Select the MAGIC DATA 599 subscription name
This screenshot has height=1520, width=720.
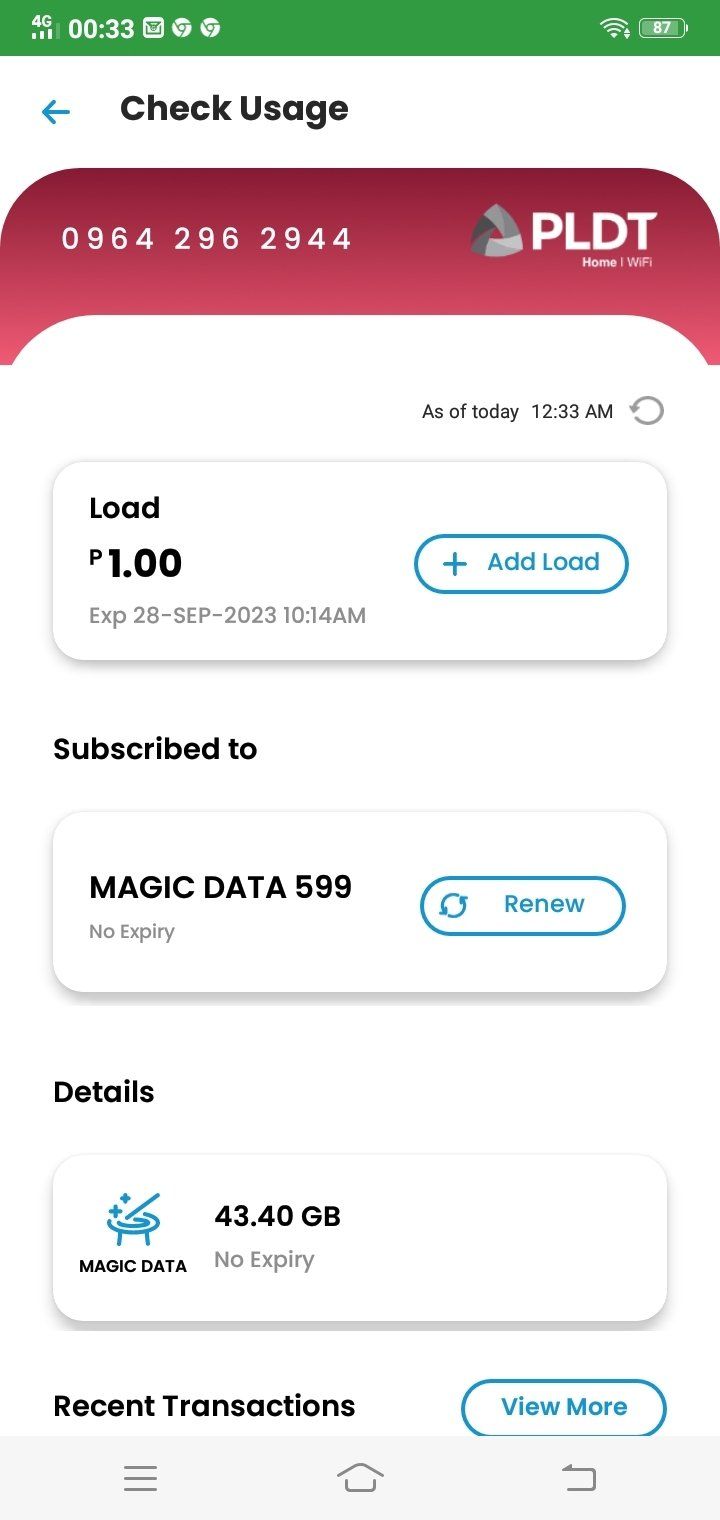click(220, 887)
